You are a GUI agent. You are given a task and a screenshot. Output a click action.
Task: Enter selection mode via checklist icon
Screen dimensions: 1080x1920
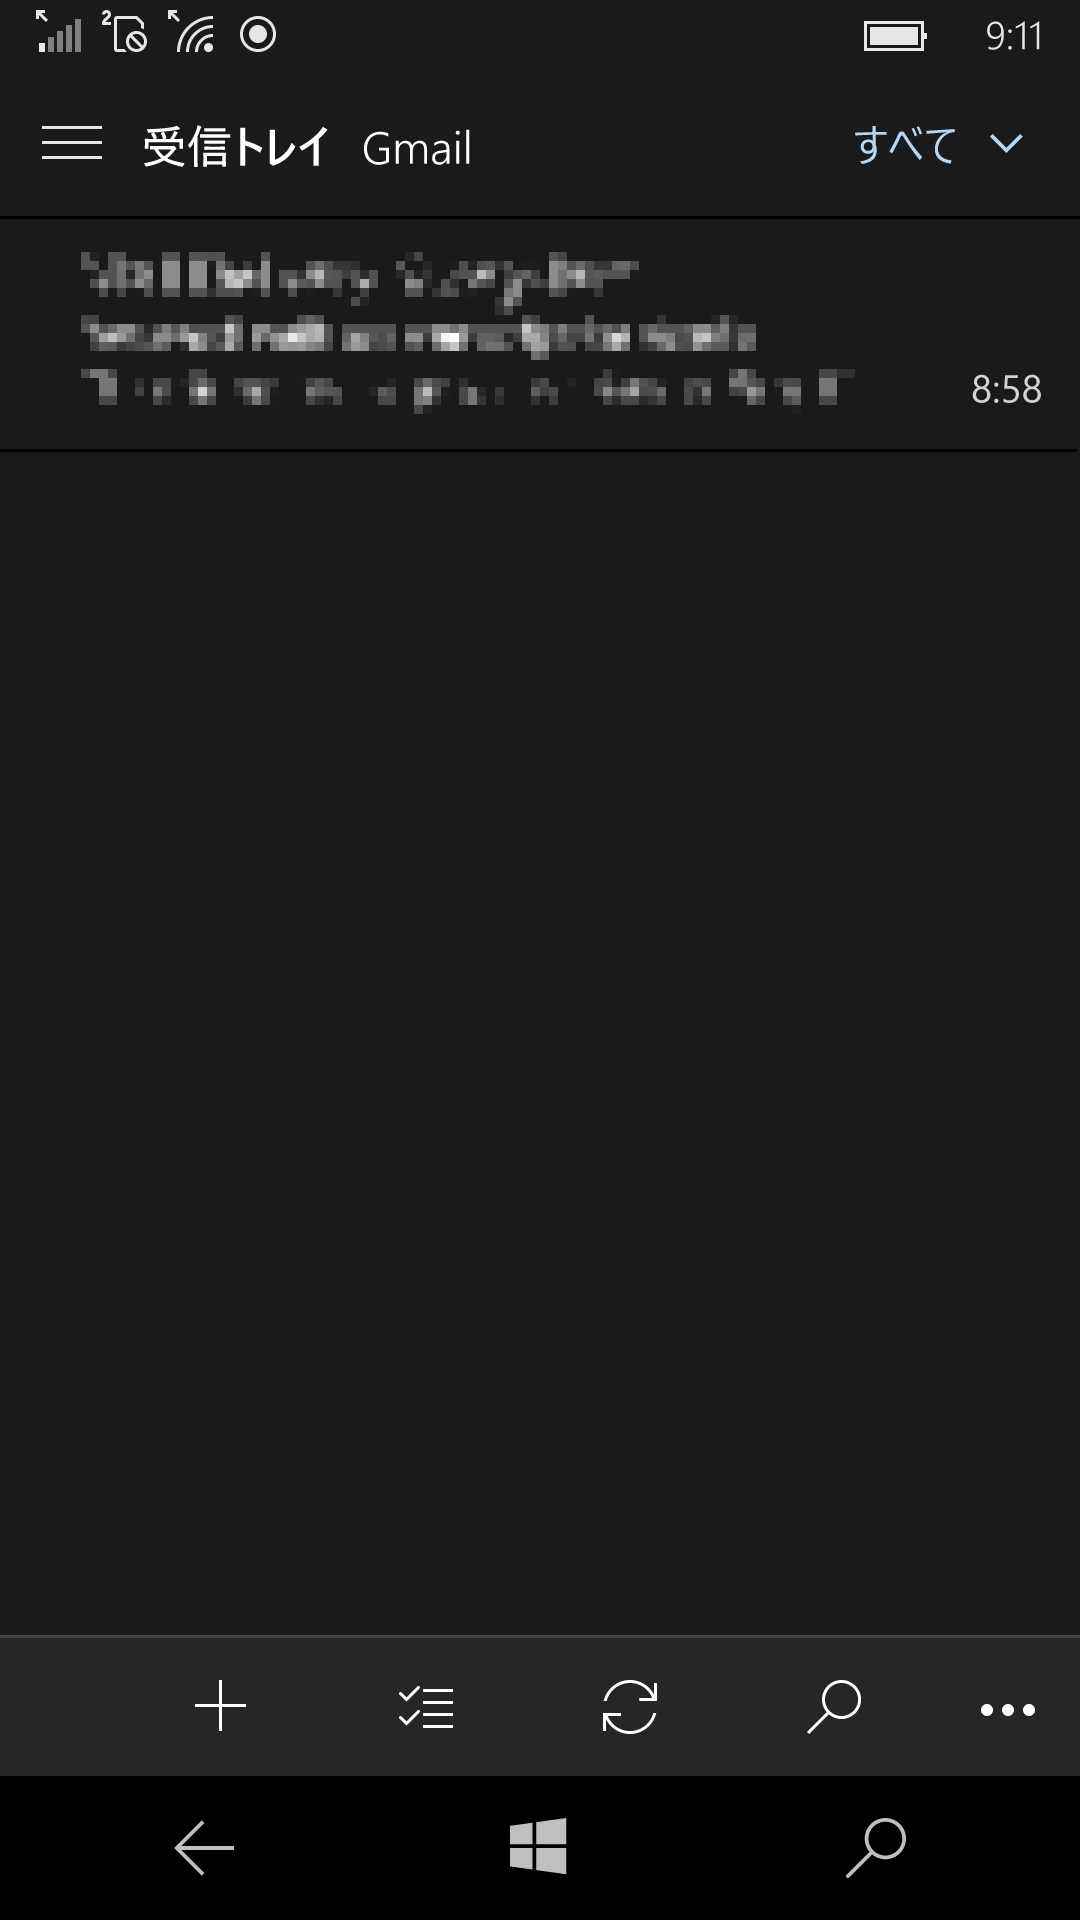point(426,1707)
